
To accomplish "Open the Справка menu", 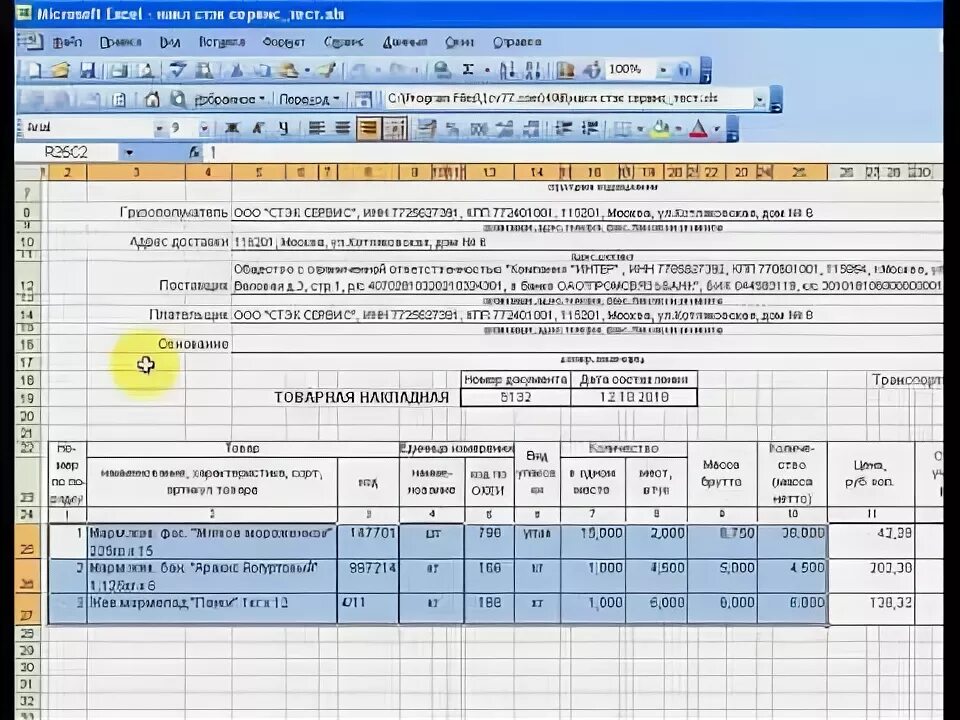I will click(x=517, y=42).
